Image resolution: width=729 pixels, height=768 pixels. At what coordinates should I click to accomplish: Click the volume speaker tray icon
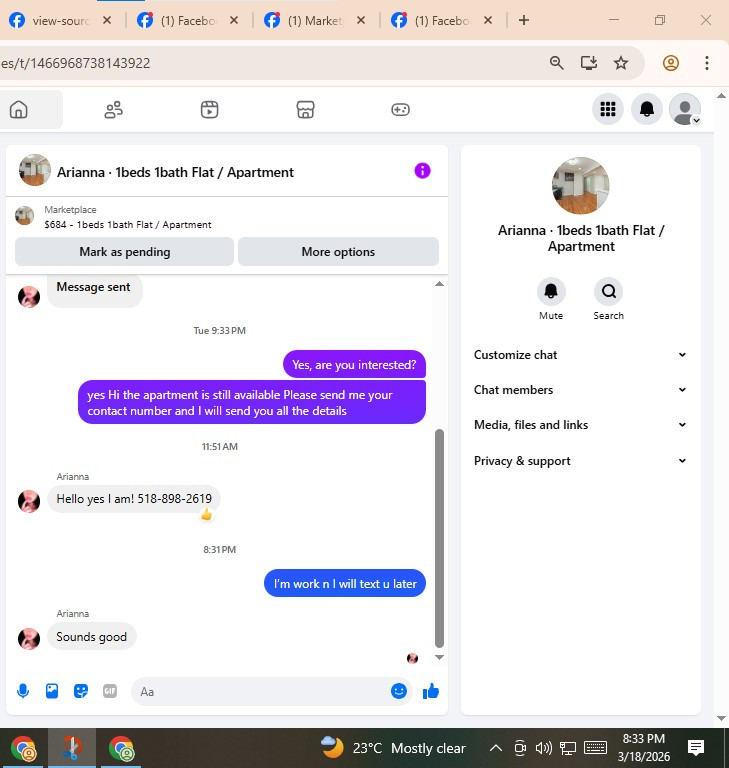pyautogui.click(x=543, y=748)
